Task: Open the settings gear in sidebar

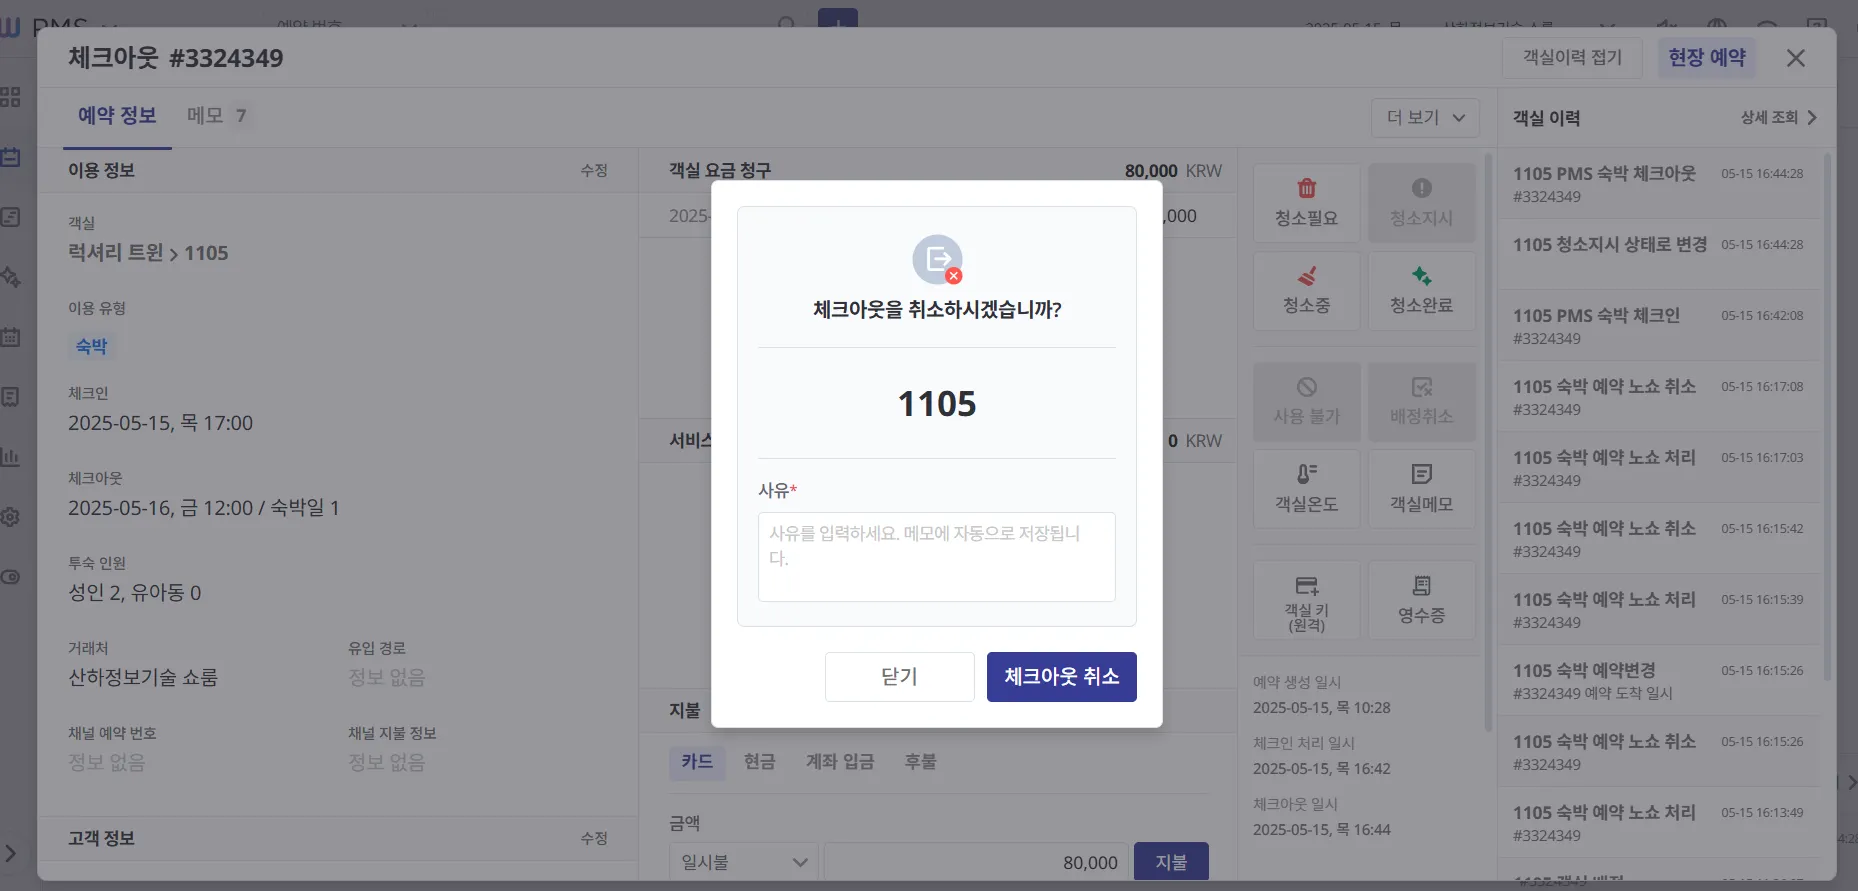Action: click(x=10, y=517)
